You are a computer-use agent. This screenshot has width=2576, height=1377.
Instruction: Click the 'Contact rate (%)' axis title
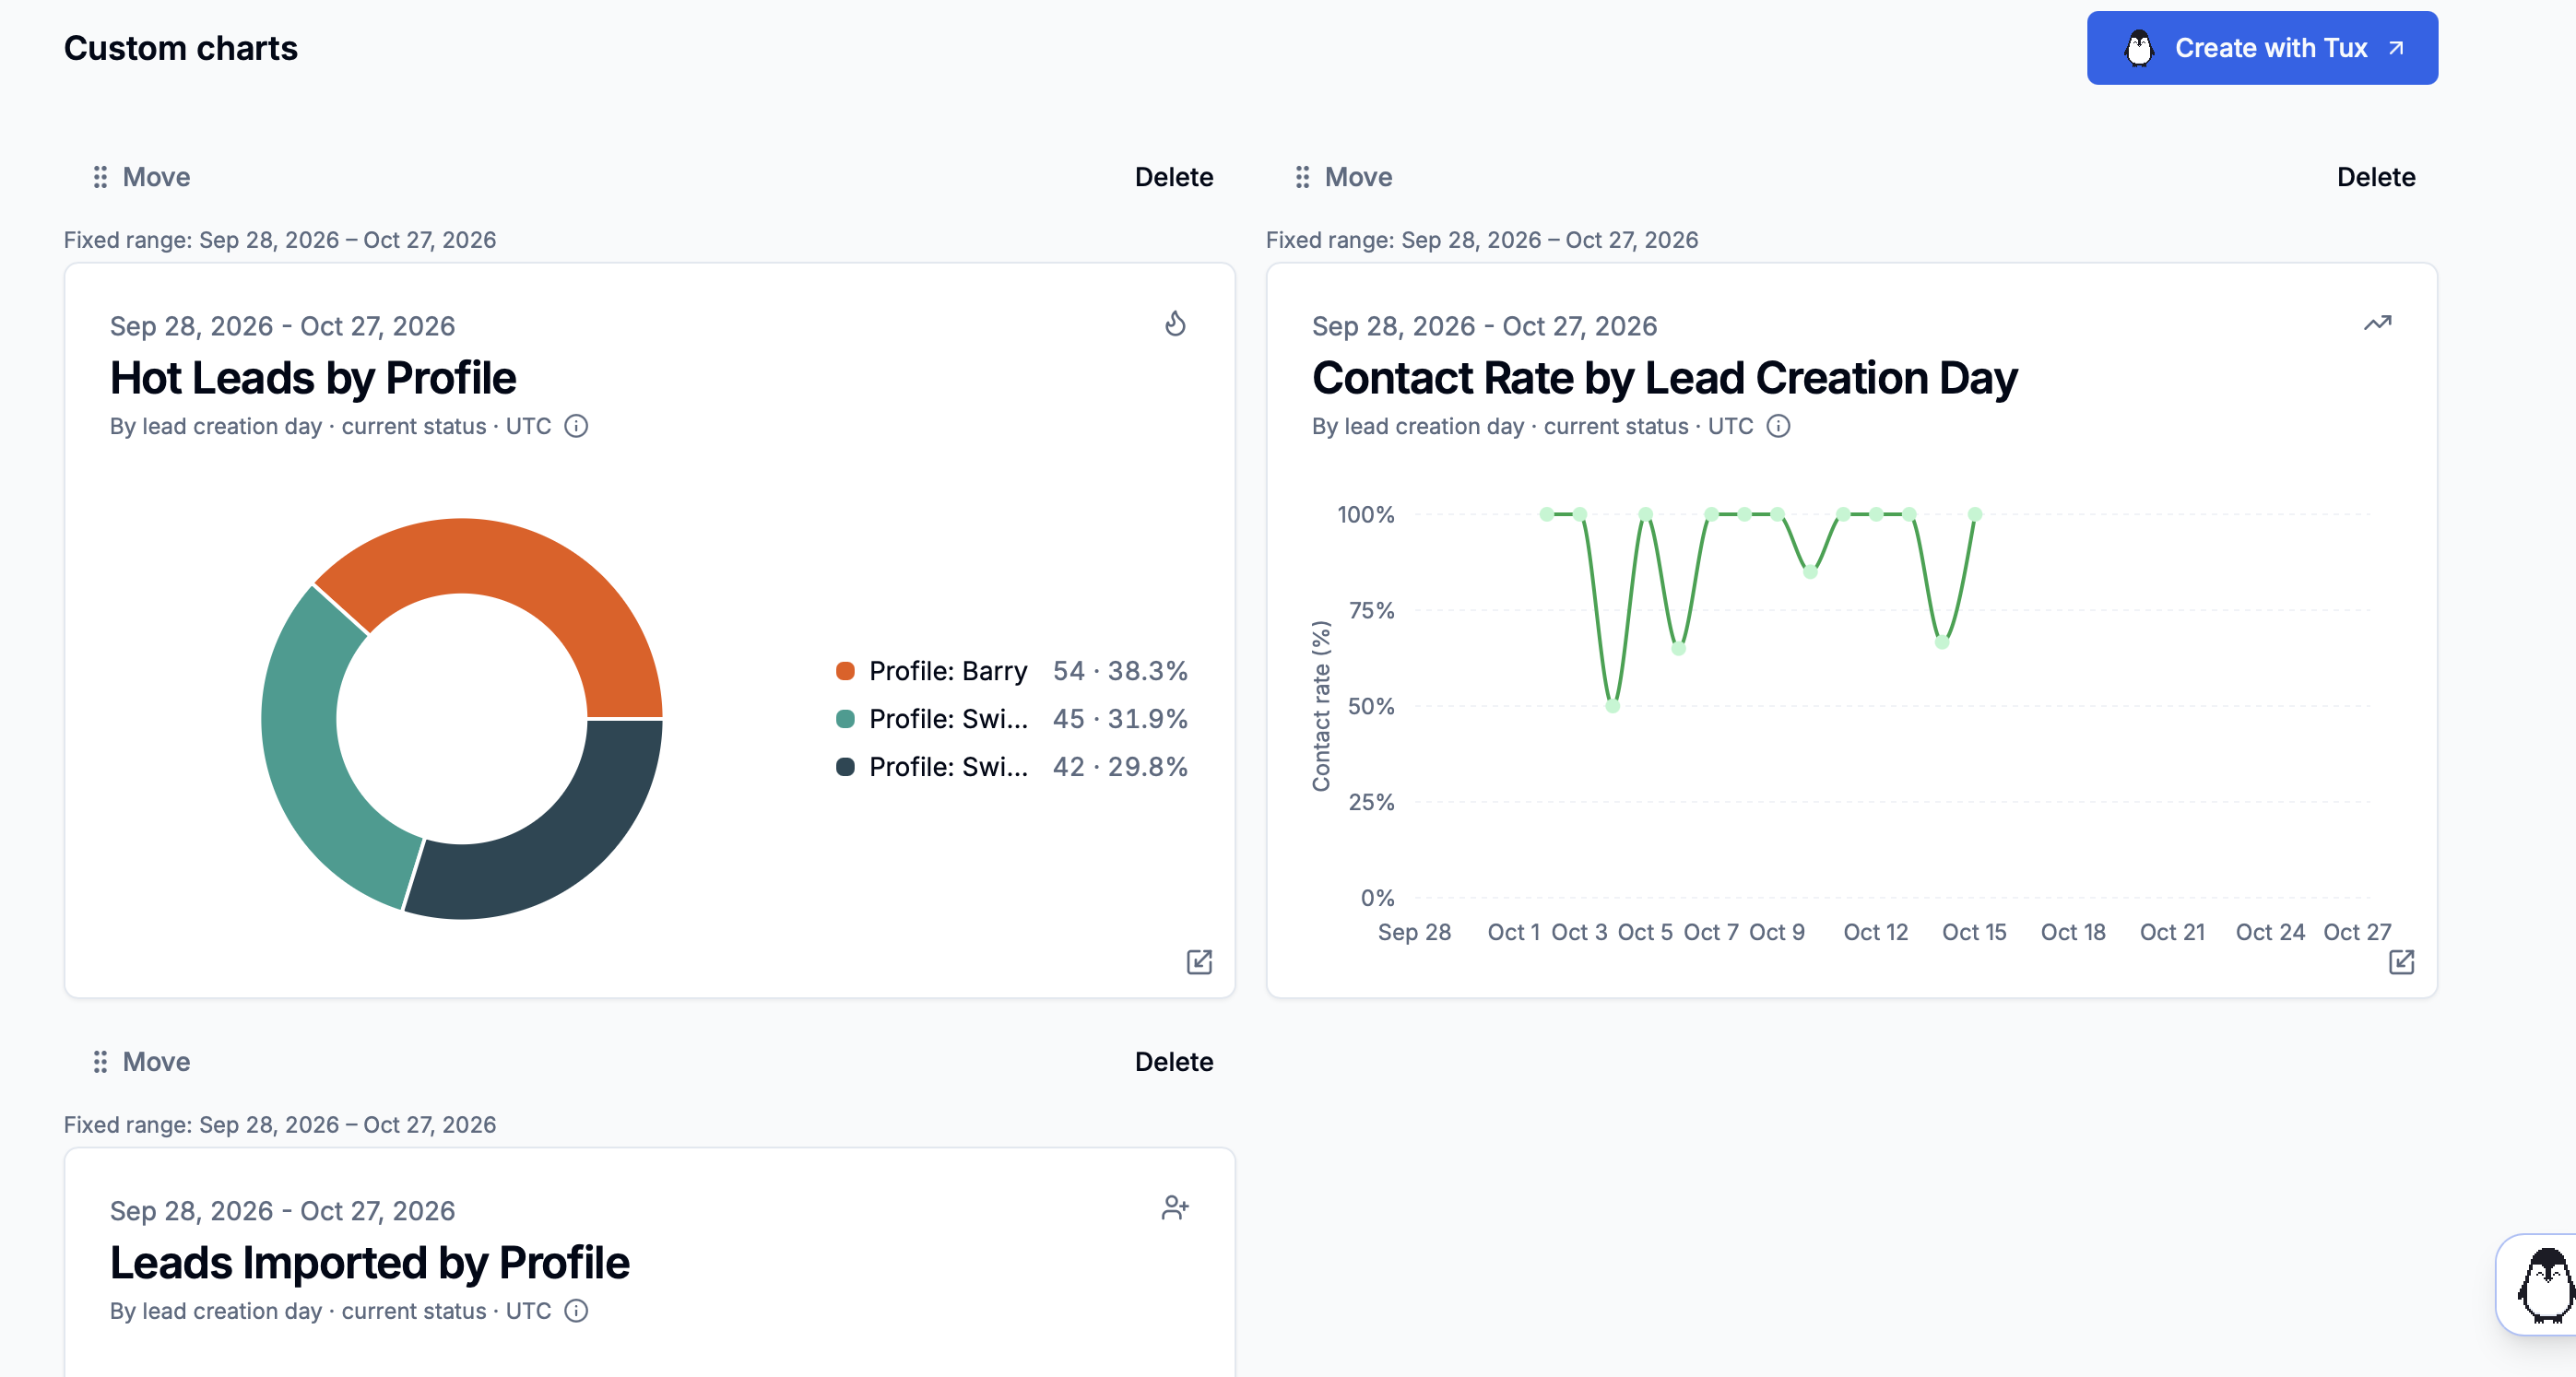click(x=1321, y=706)
